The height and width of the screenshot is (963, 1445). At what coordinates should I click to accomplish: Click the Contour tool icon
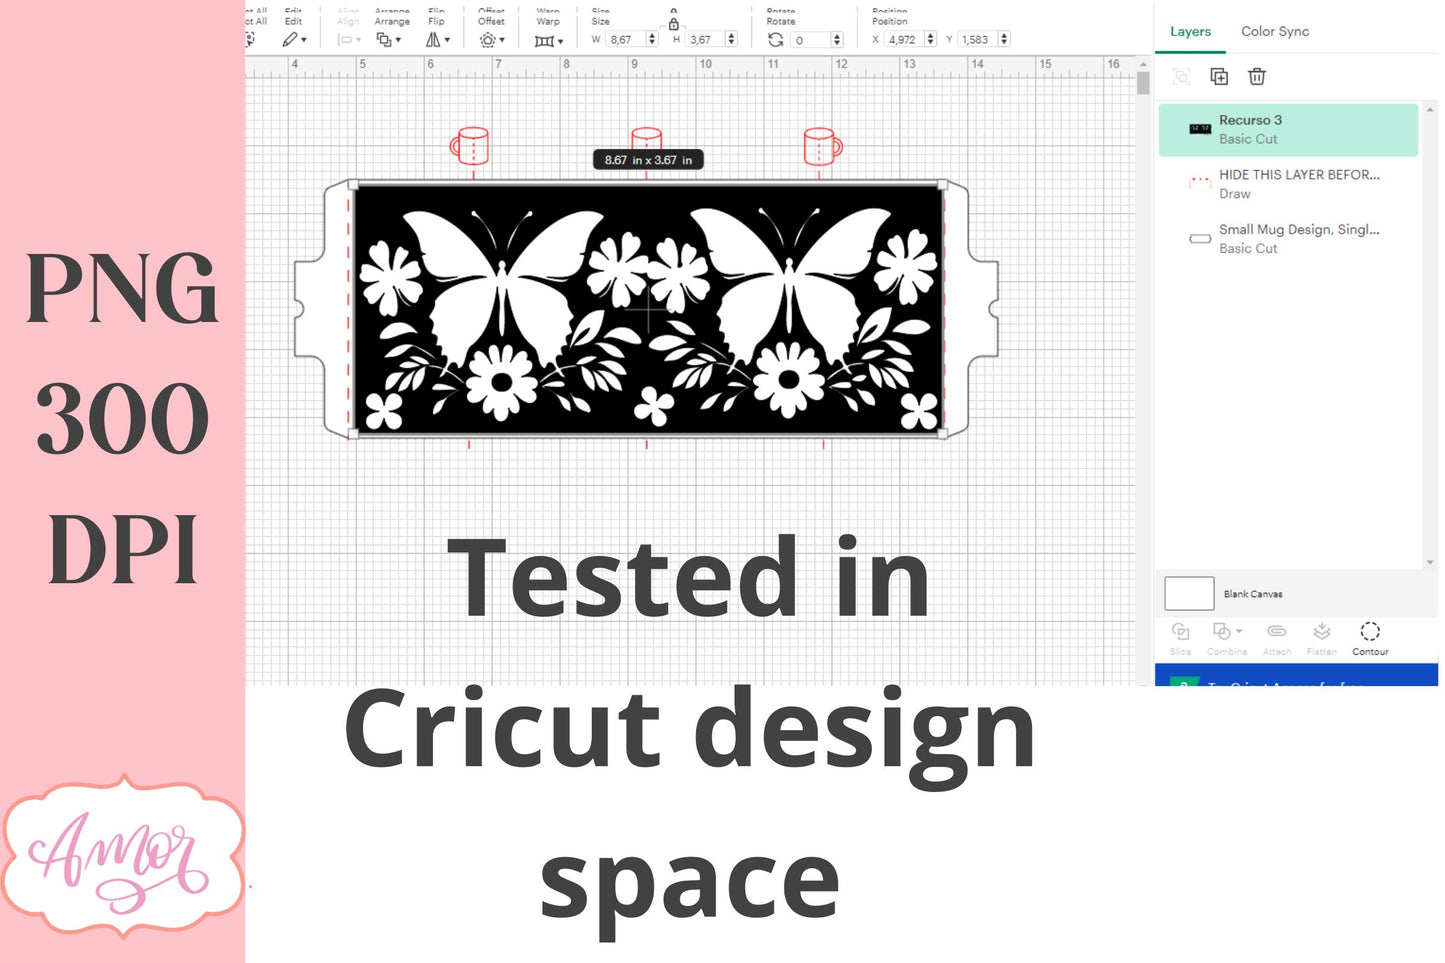(1369, 632)
